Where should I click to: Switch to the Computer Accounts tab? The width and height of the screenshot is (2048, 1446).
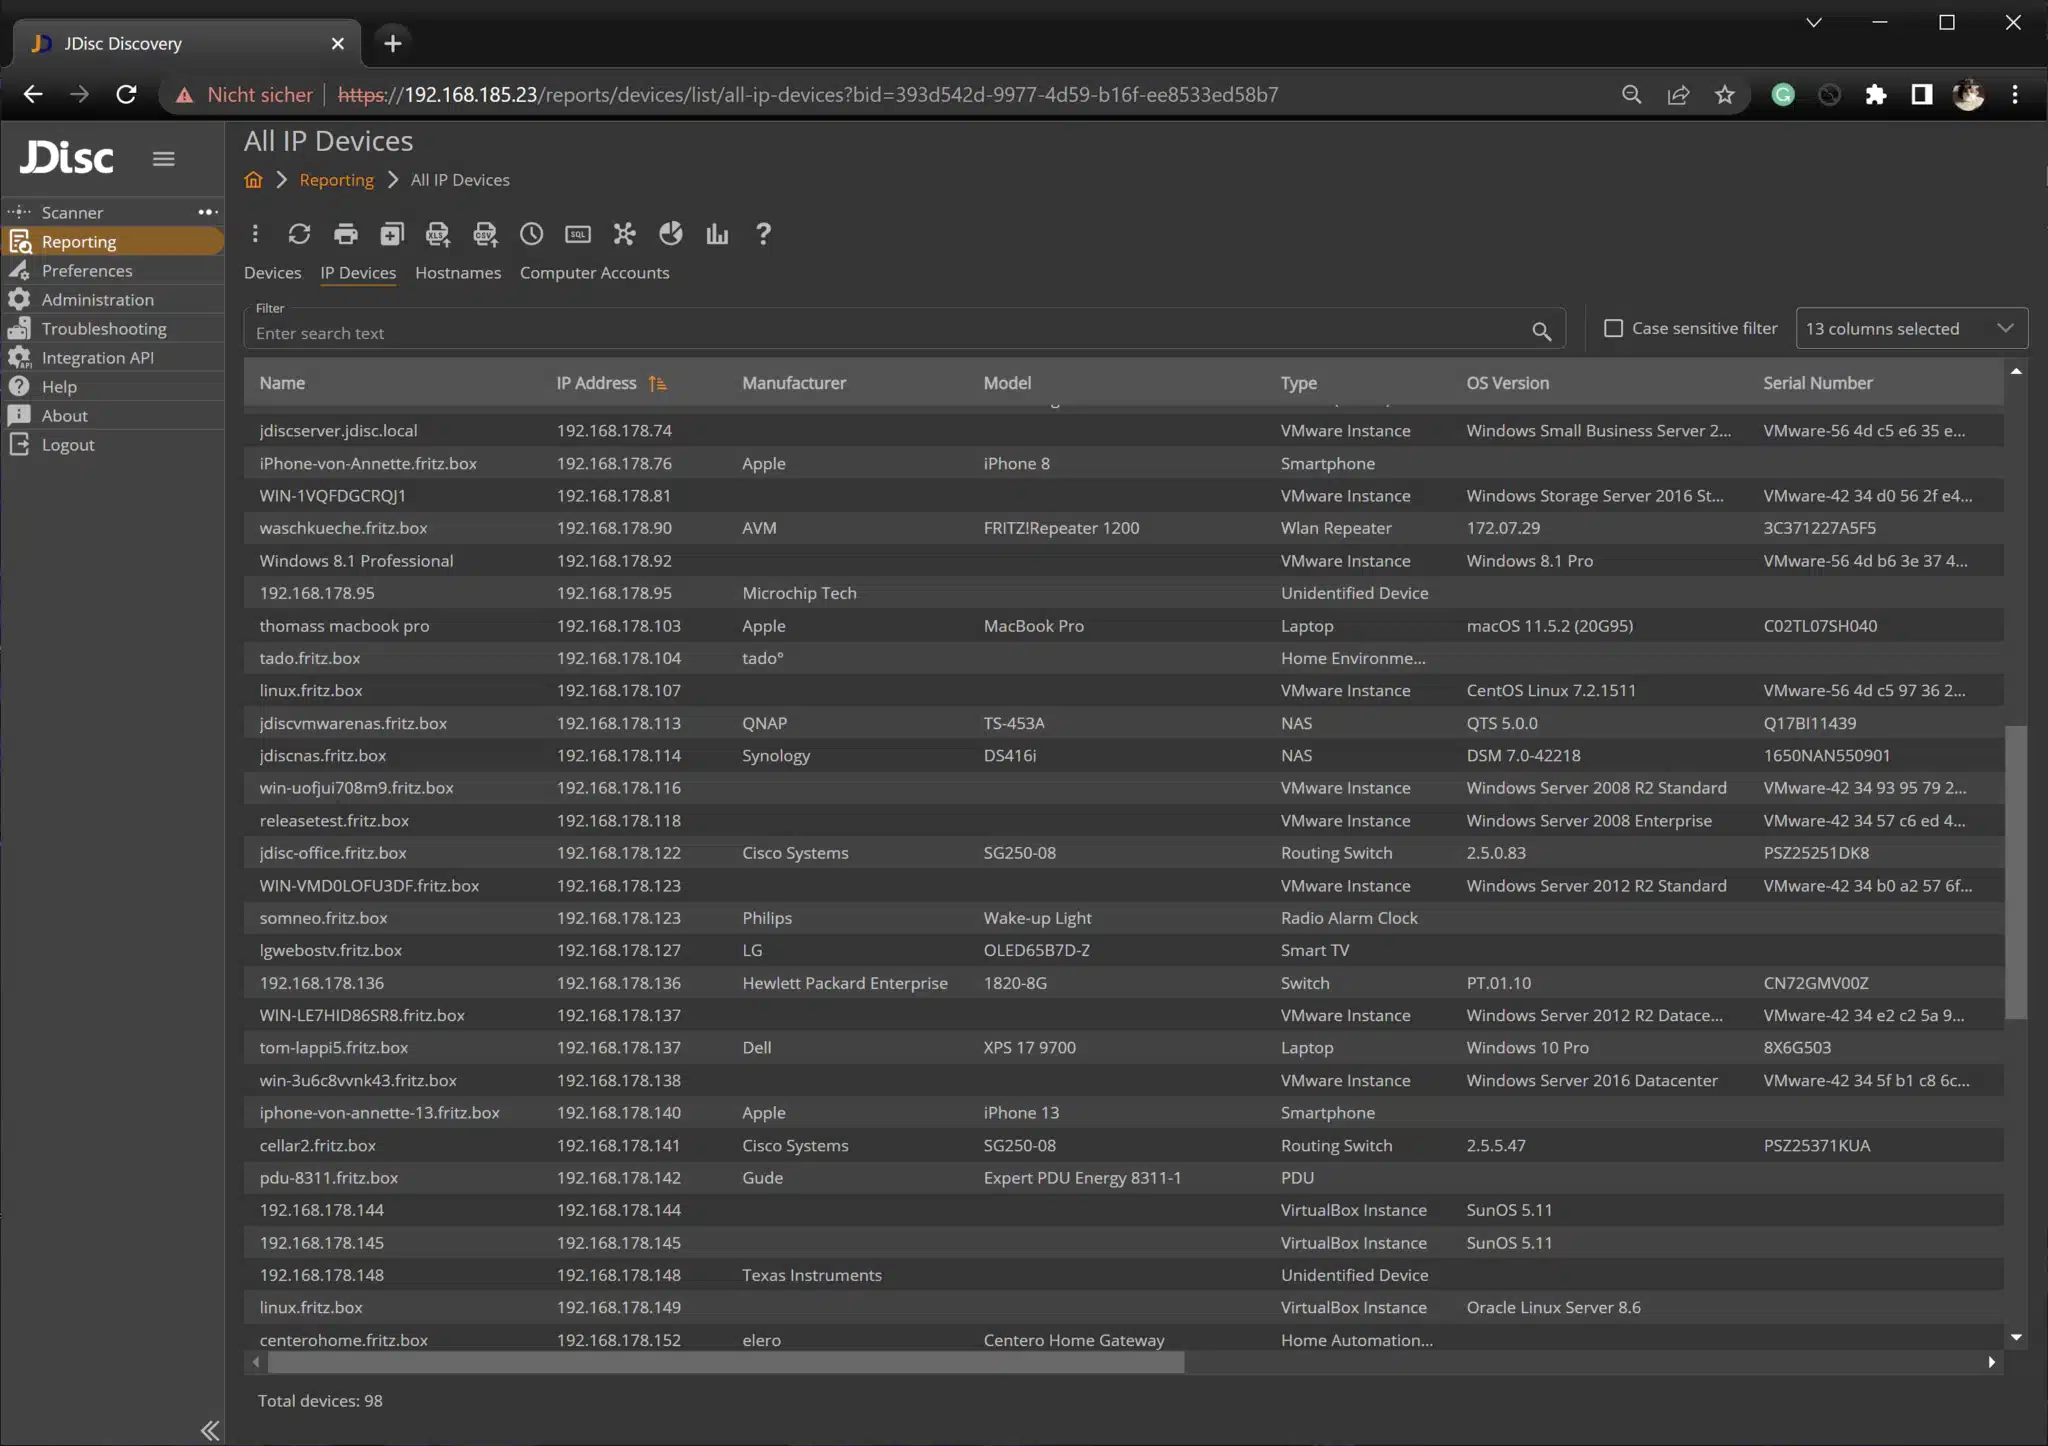click(594, 272)
